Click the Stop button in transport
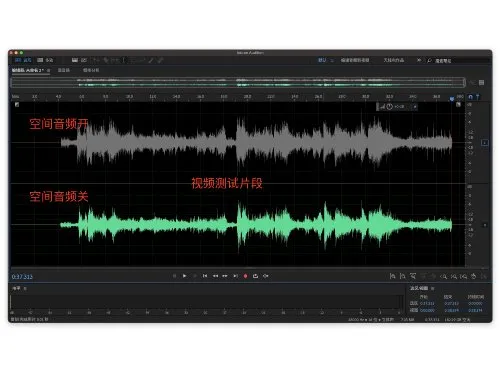The width and height of the screenshot is (500, 375). 174,276
